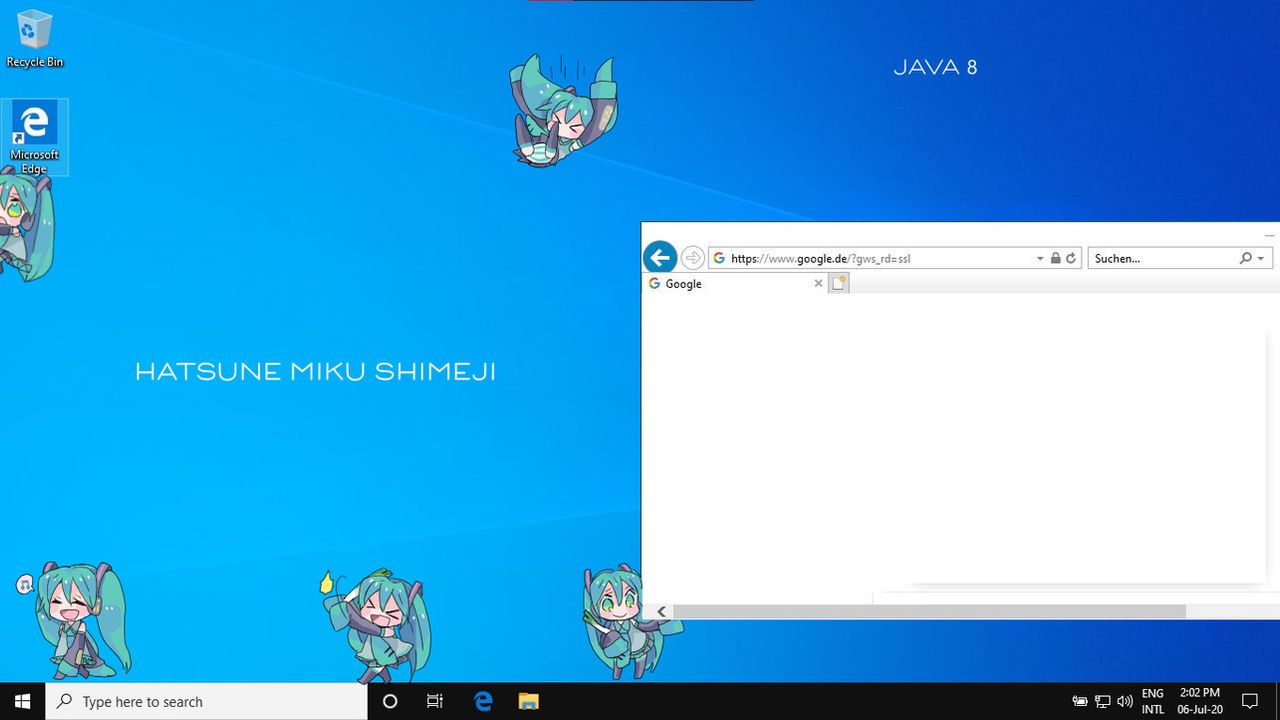Click the taskbar search box
Screen dimensions: 1280x720
point(206,701)
